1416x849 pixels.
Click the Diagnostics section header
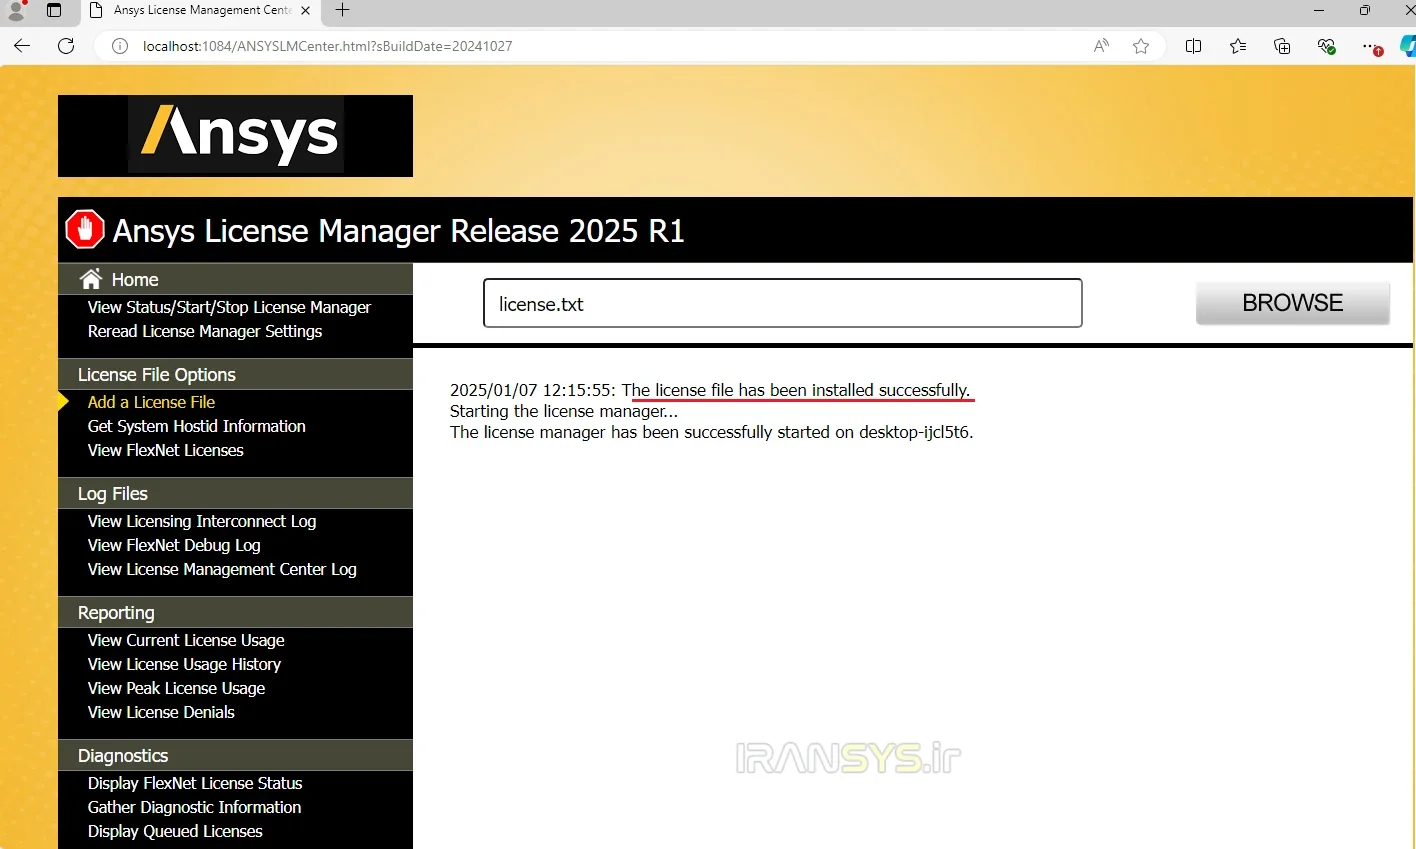point(235,755)
